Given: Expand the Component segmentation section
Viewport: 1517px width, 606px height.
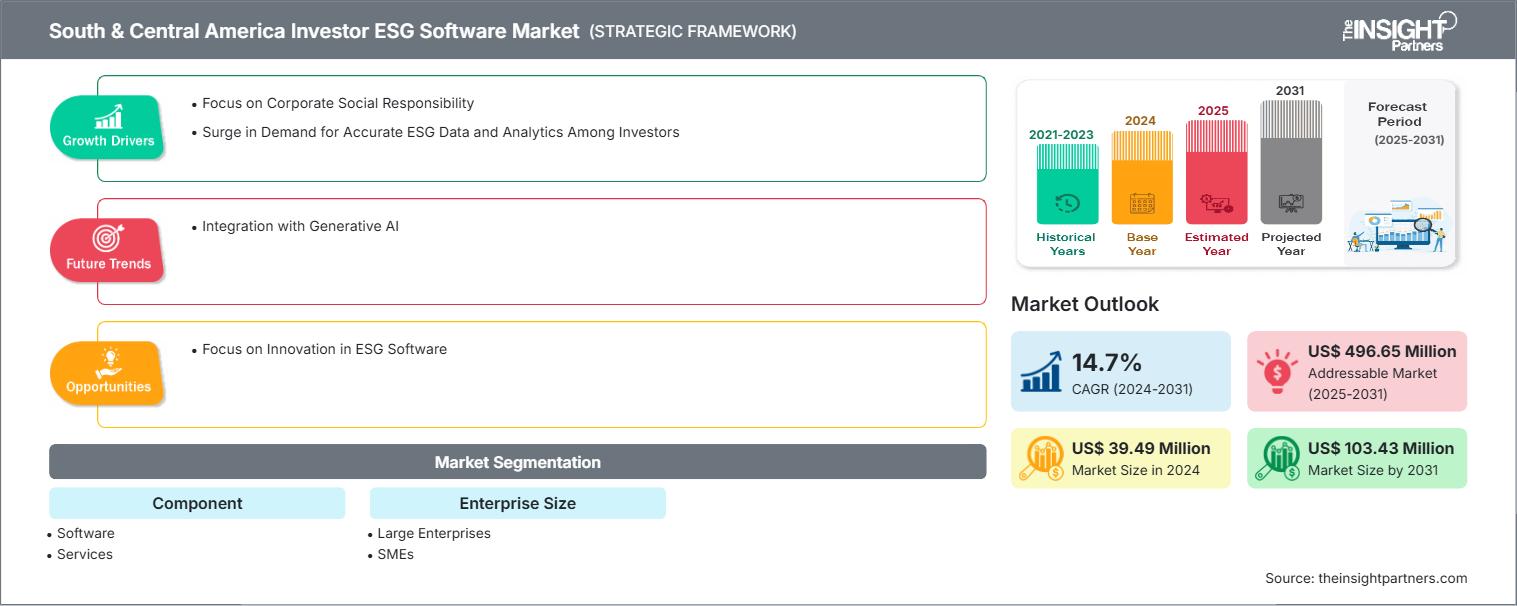Looking at the screenshot, I should tap(197, 503).
